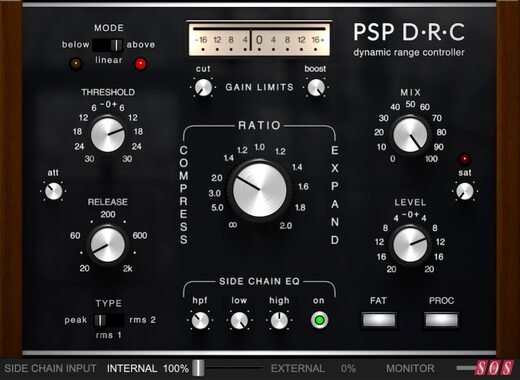Image resolution: width=520 pixels, height=380 pixels.
Task: Toggle the MODE below/above switch
Action: 108,45
